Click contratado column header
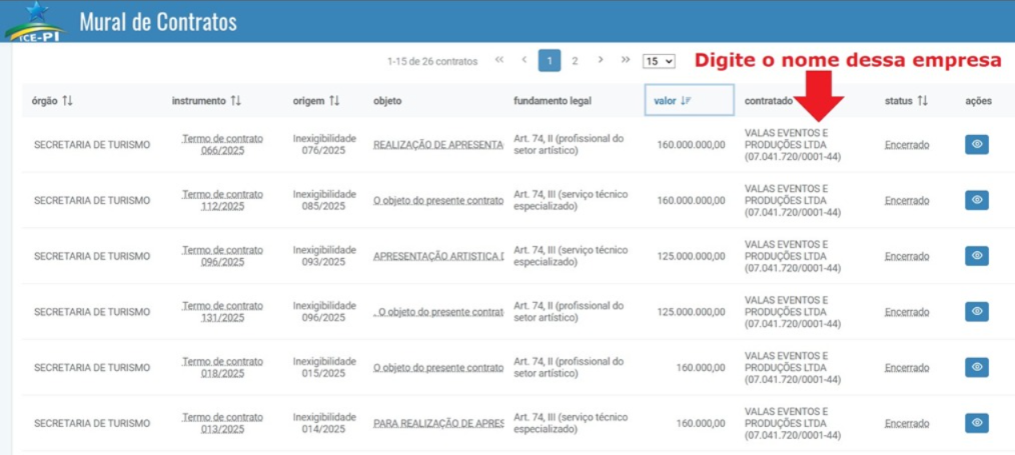Screen dimensions: 1015x455 click(x=768, y=101)
